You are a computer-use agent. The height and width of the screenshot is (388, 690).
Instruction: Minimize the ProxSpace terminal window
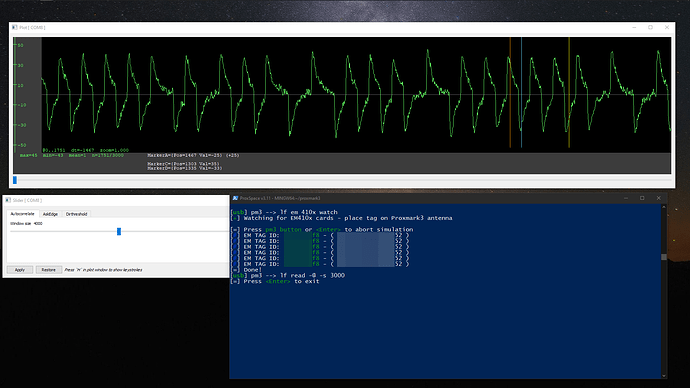626,198
